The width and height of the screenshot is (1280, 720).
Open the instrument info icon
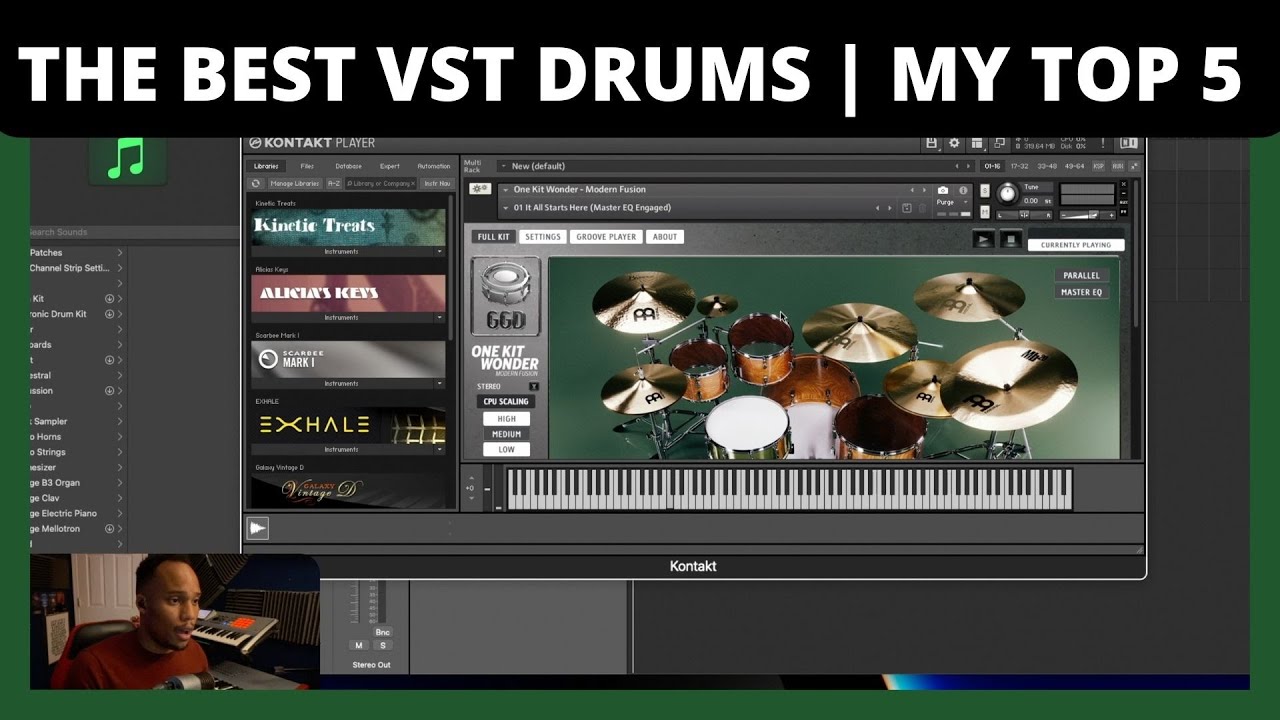pos(964,190)
